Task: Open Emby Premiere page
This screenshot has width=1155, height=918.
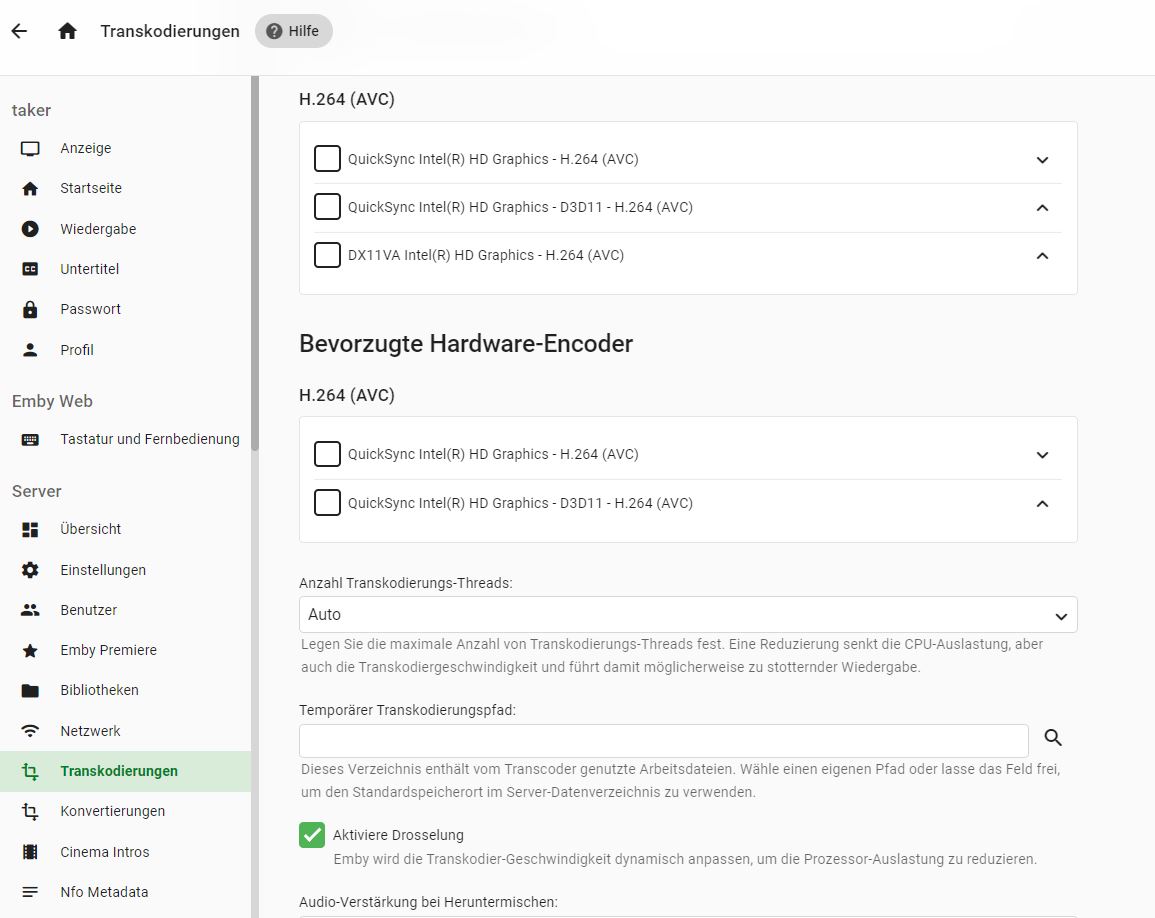Action: point(125,651)
